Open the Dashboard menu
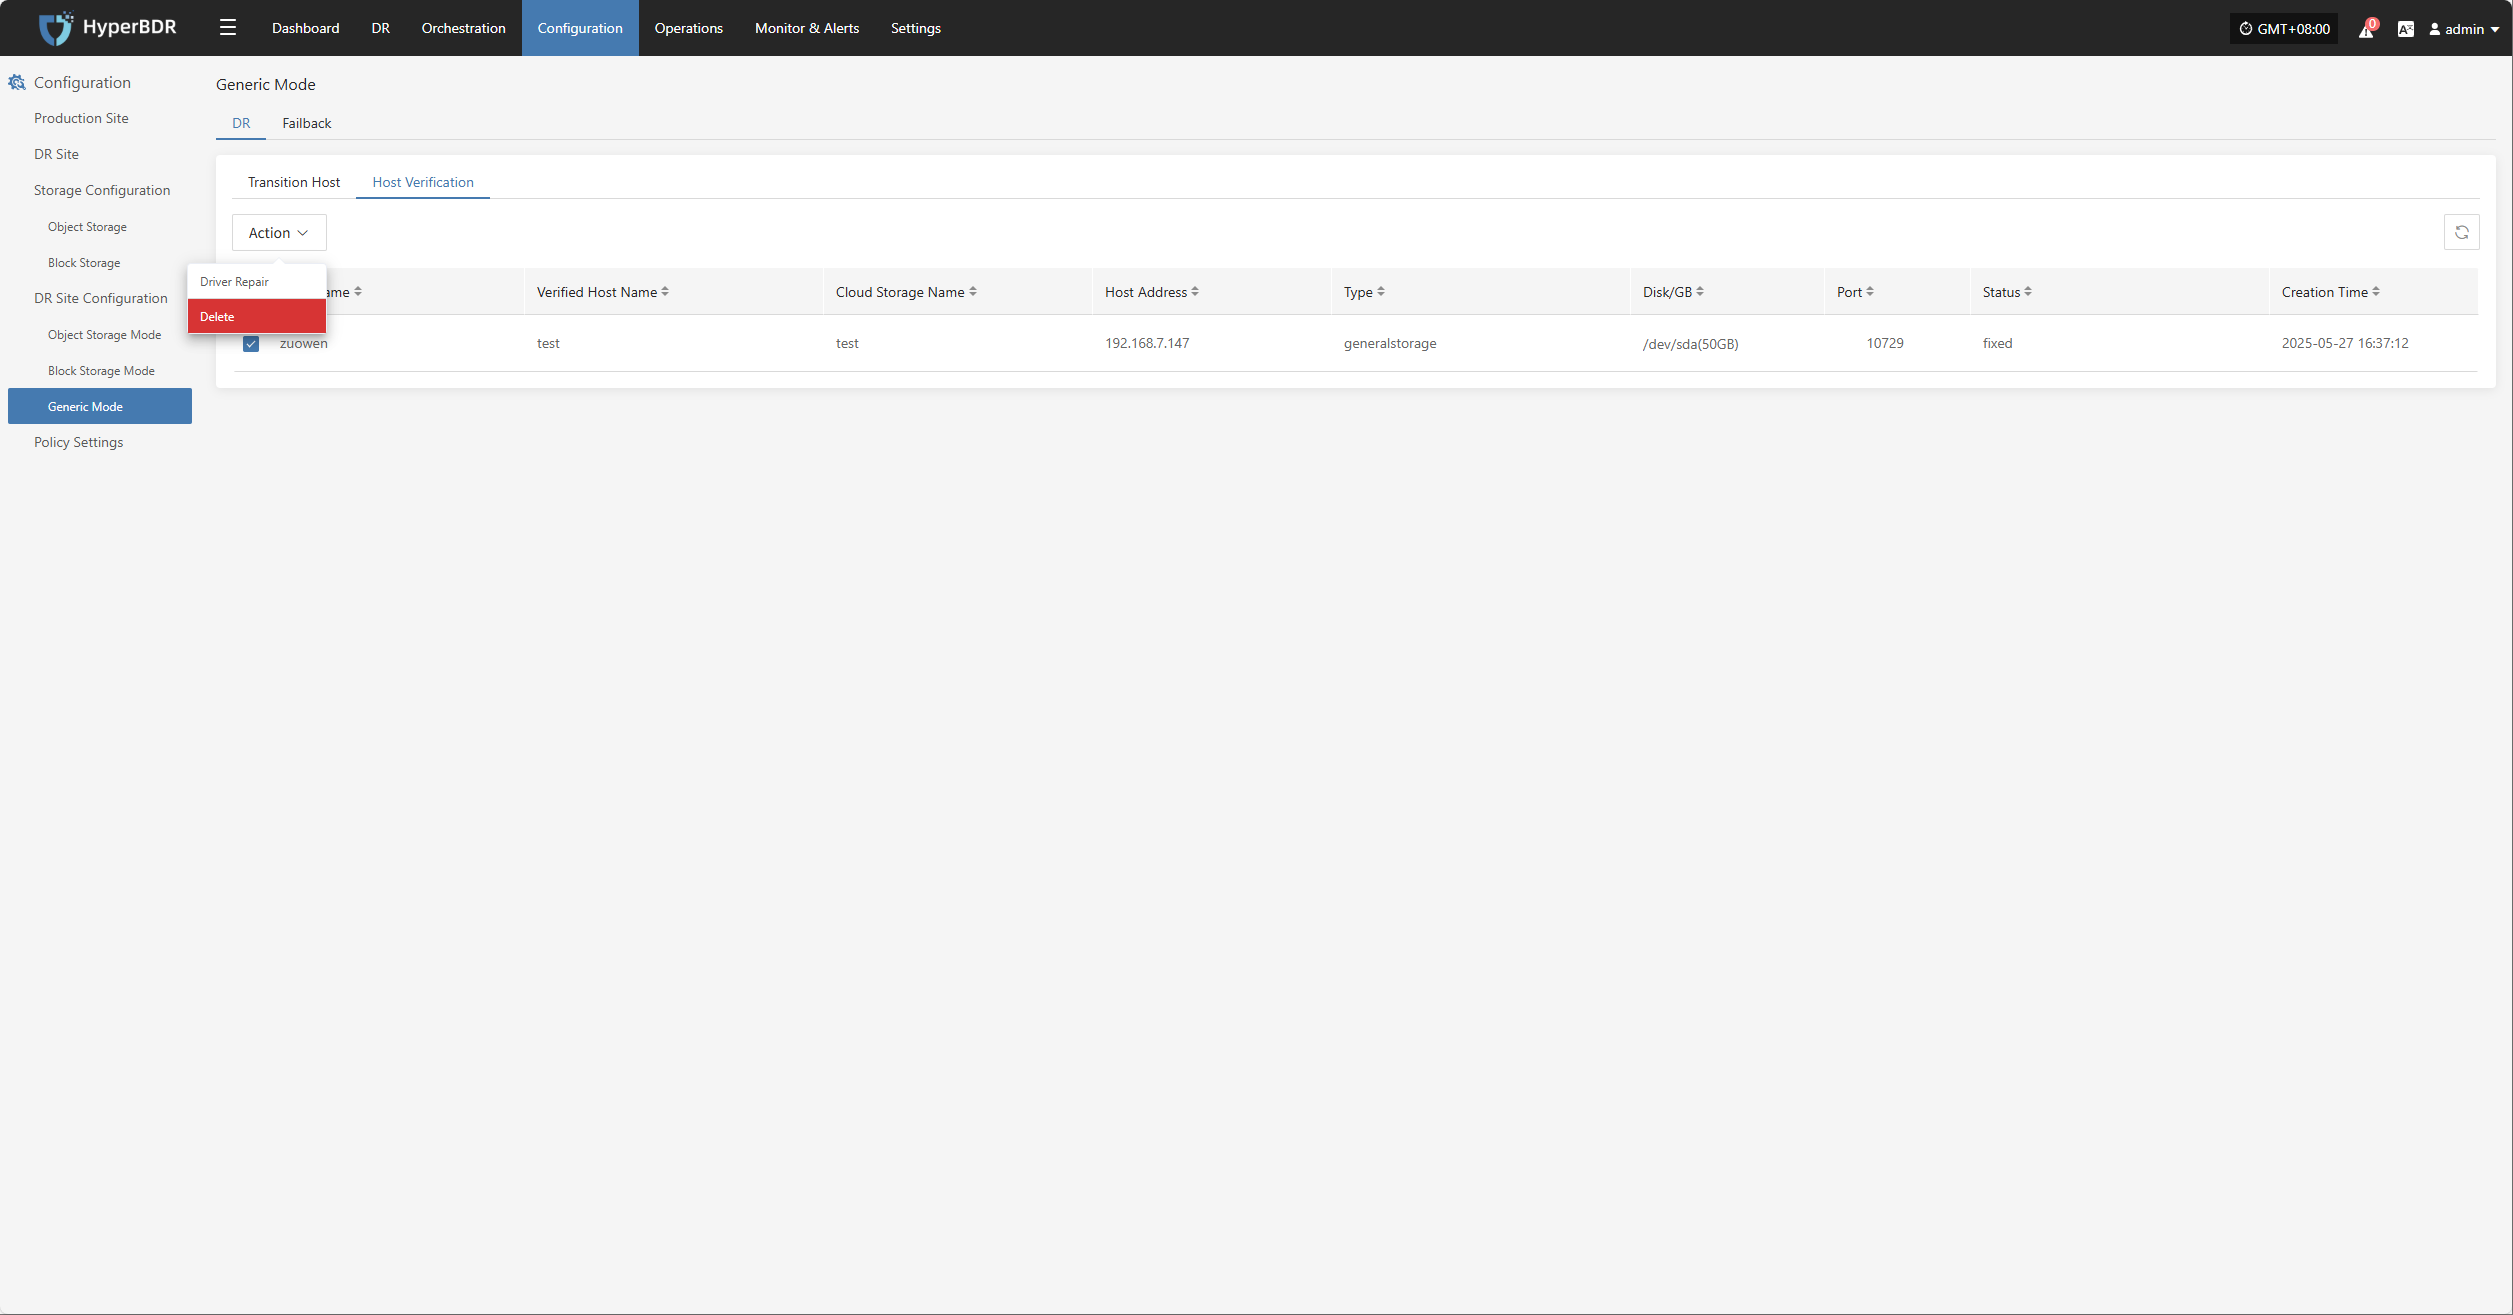Viewport: 2513px width, 1315px height. (305, 28)
